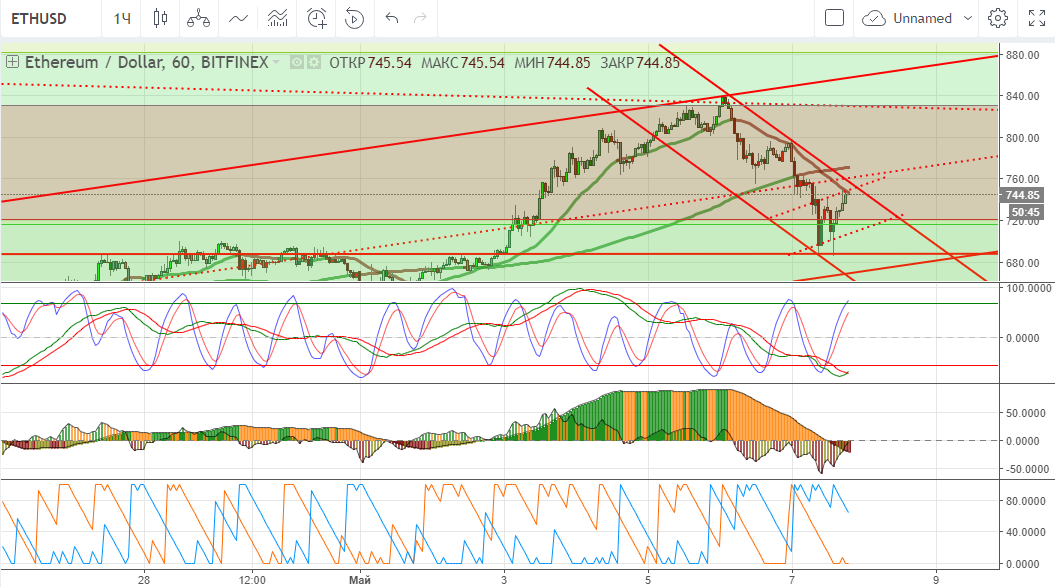Image resolution: width=1055 pixels, height=587 pixels.
Task: Open the dropdown arrow after BITFINEX
Action: 277,63
